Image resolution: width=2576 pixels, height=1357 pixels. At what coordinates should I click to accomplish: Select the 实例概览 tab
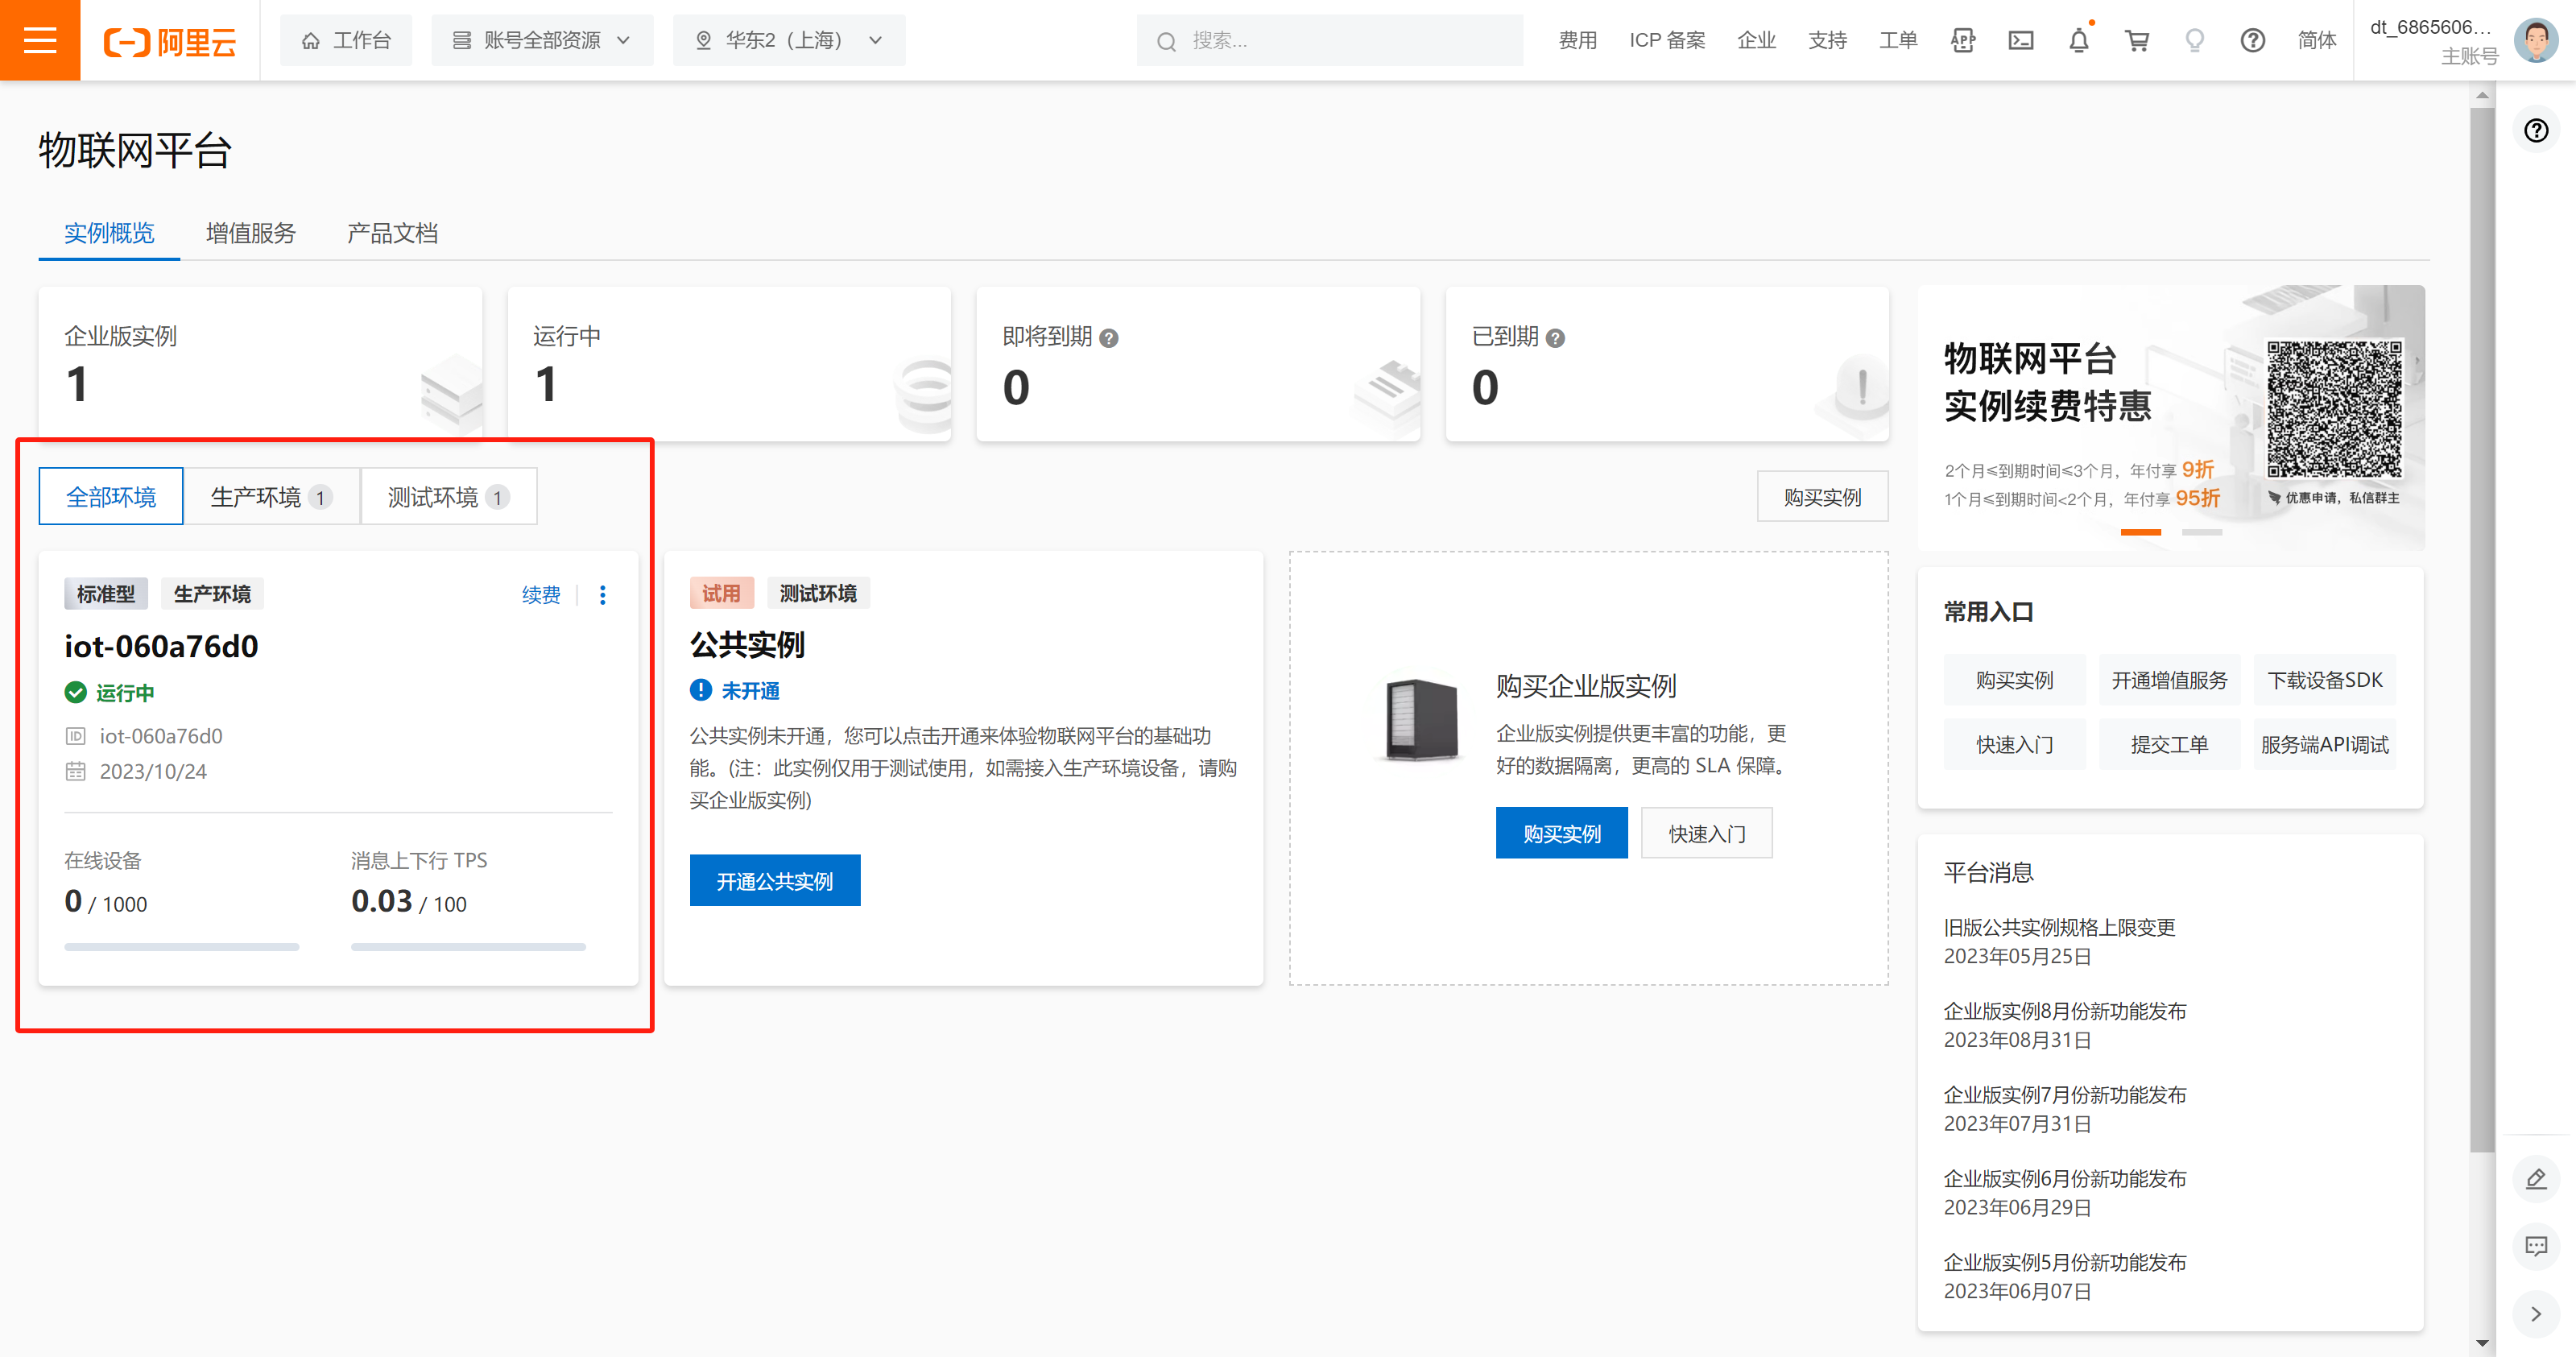pyautogui.click(x=109, y=233)
